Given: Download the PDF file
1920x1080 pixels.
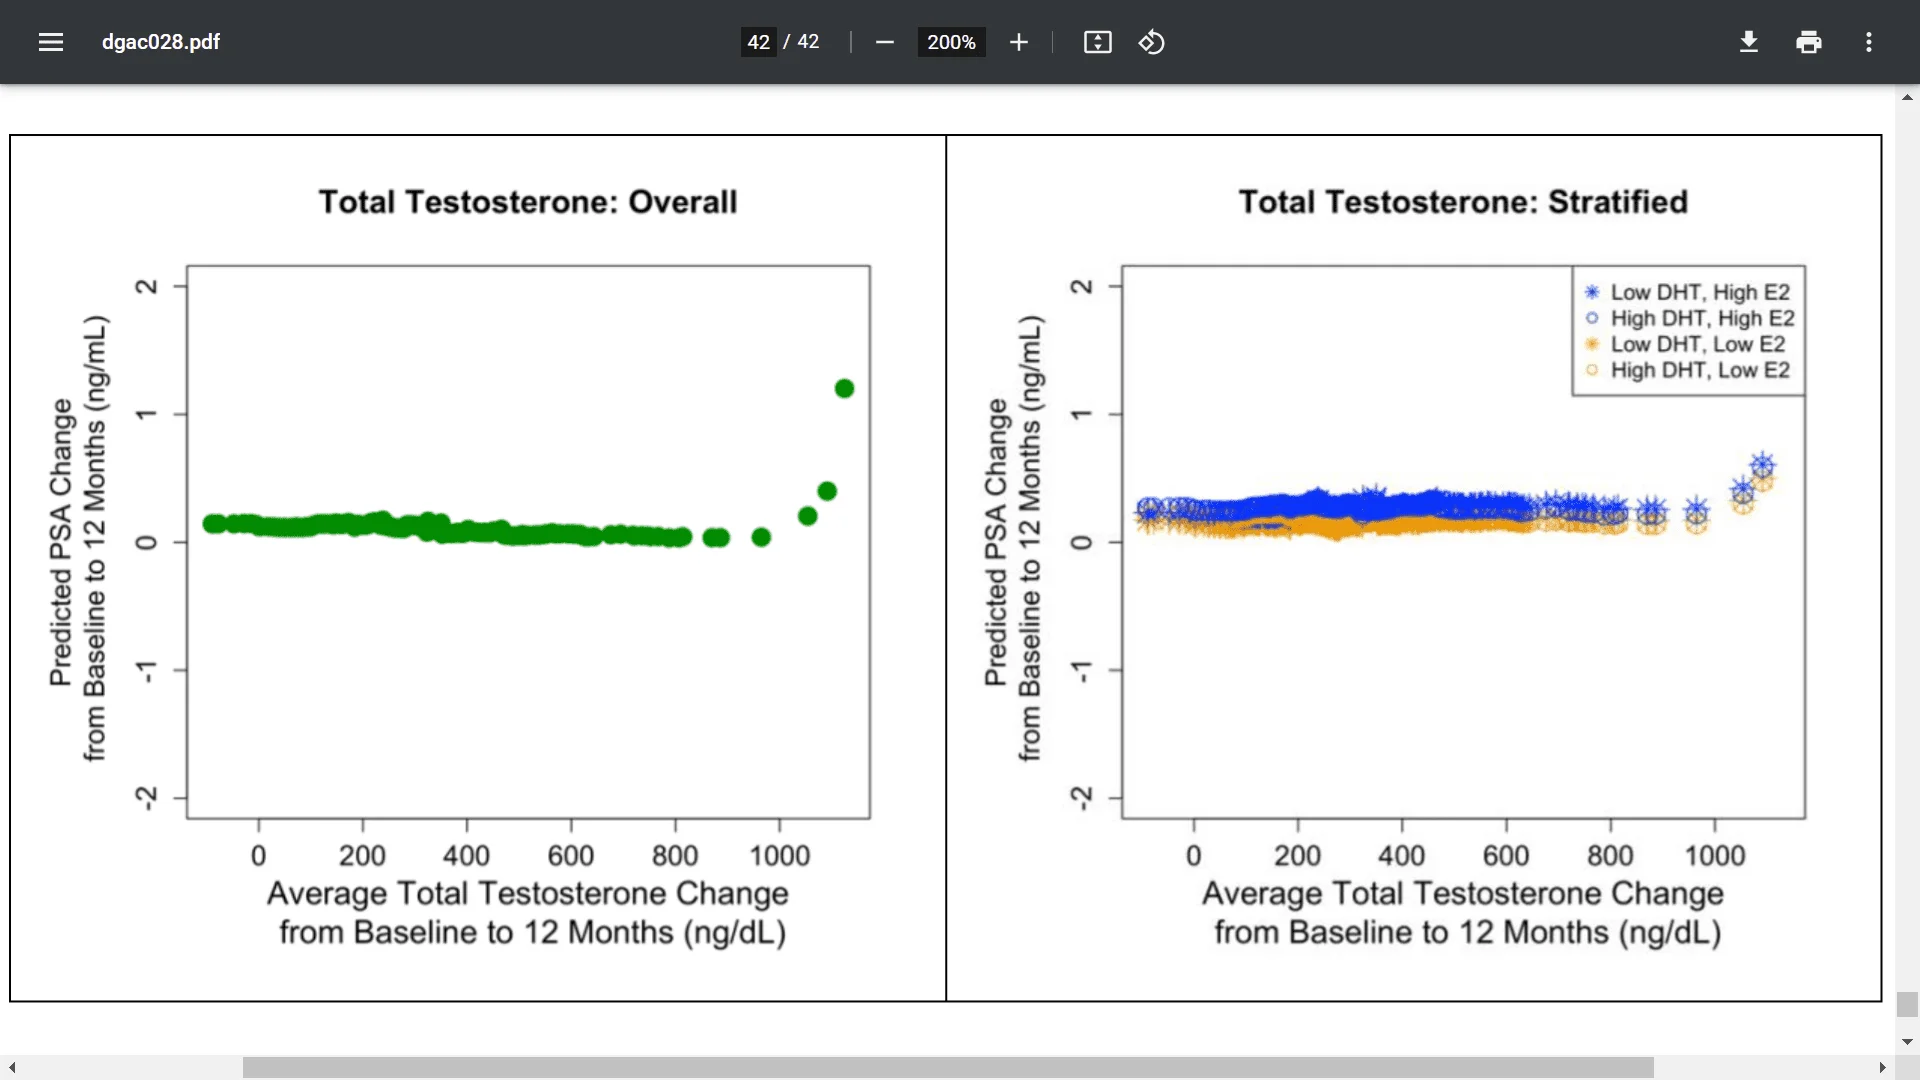Looking at the screenshot, I should (x=1748, y=42).
